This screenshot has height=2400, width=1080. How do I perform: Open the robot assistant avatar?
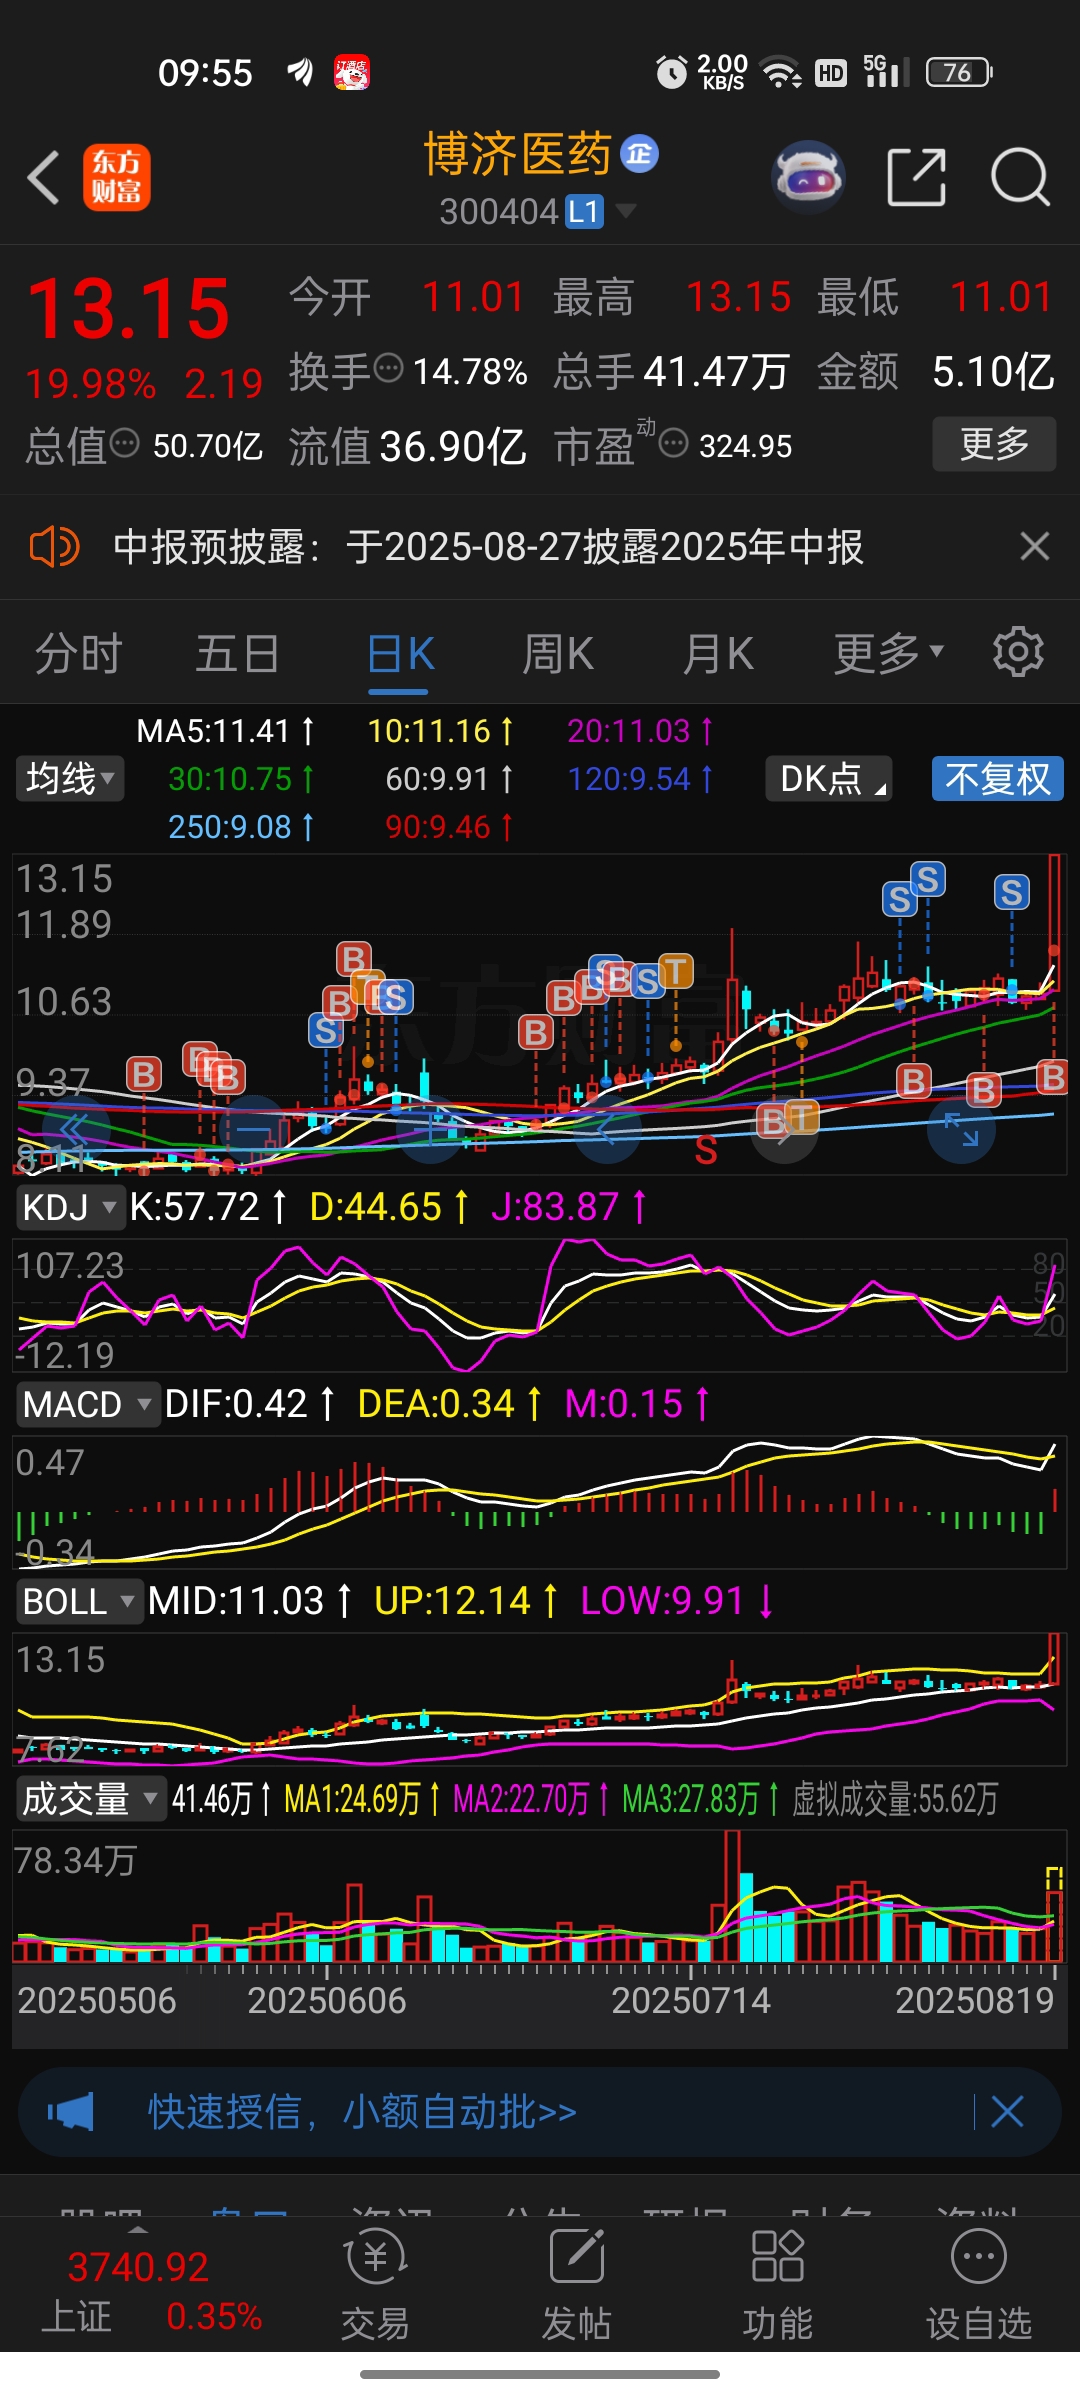809,177
